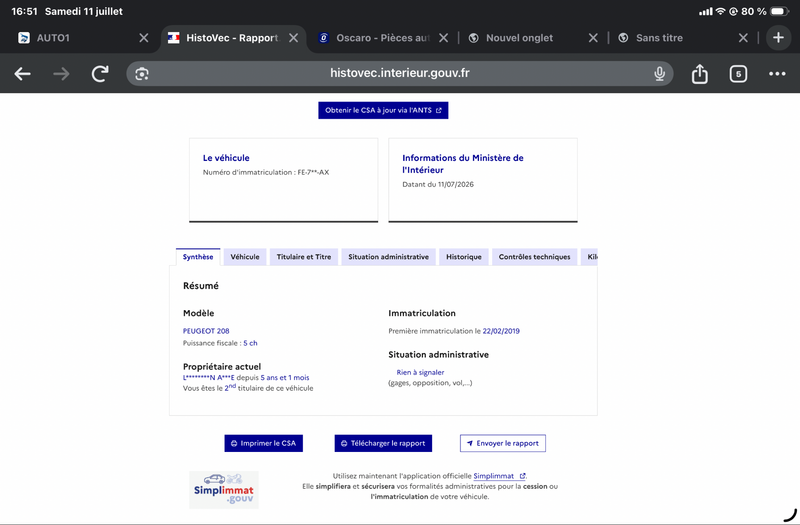Close the AUTO1 tab

click(x=144, y=38)
